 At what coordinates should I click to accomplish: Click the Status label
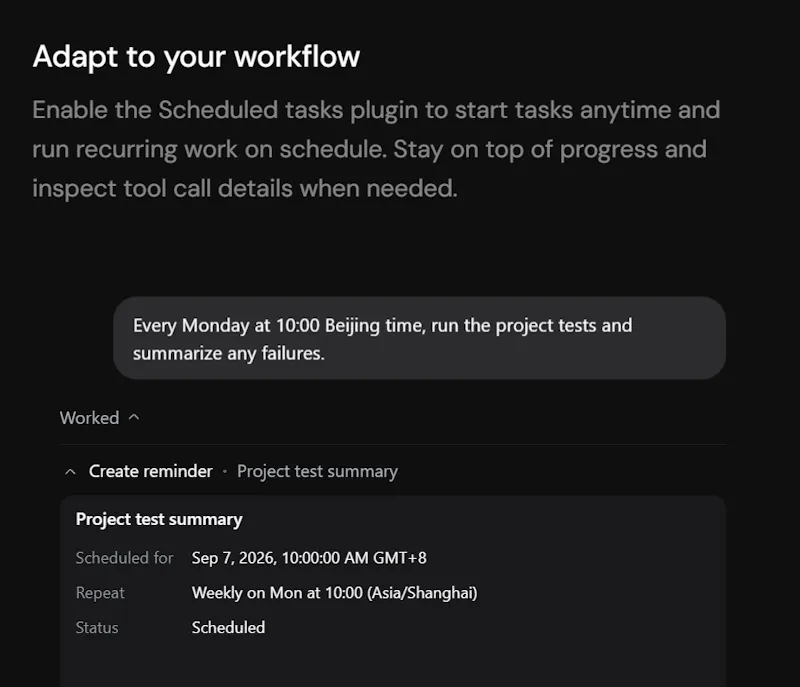[x=97, y=627]
